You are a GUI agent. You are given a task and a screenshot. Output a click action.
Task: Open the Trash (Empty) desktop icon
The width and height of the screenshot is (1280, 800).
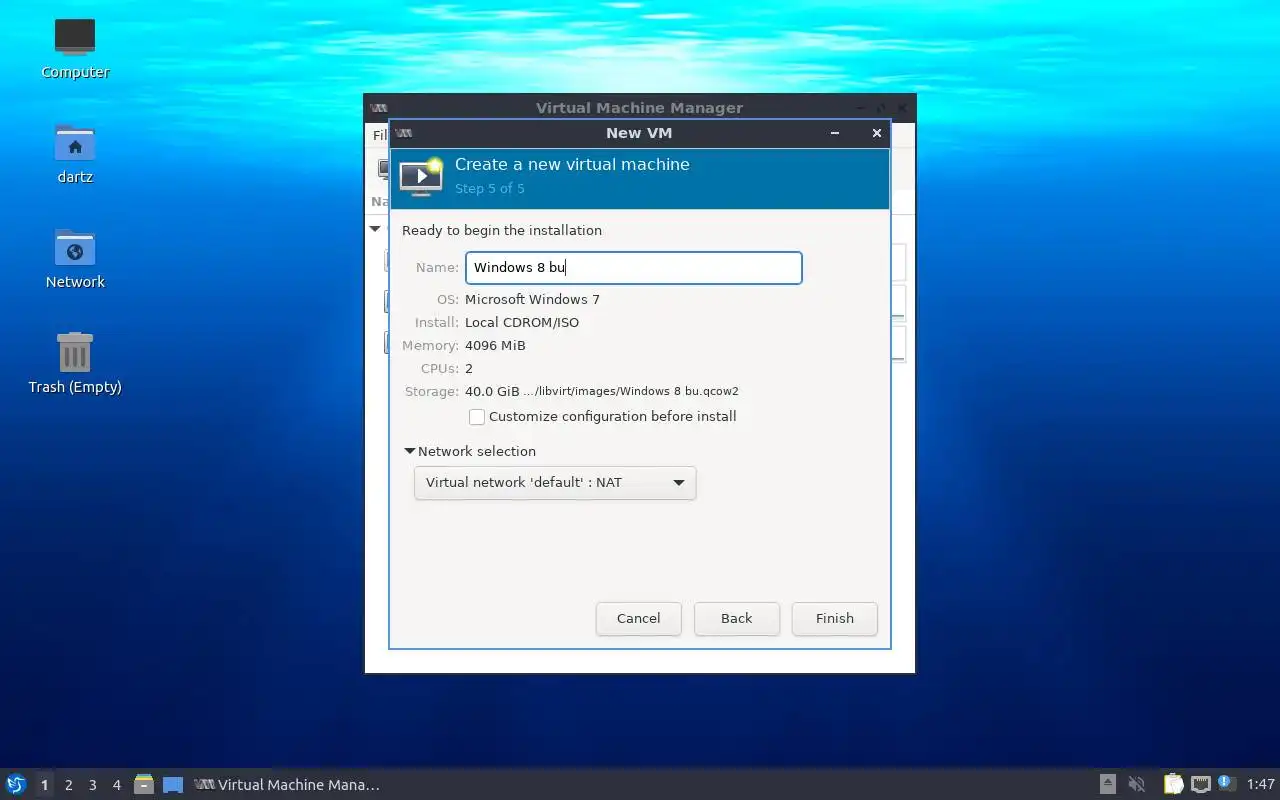tap(75, 364)
